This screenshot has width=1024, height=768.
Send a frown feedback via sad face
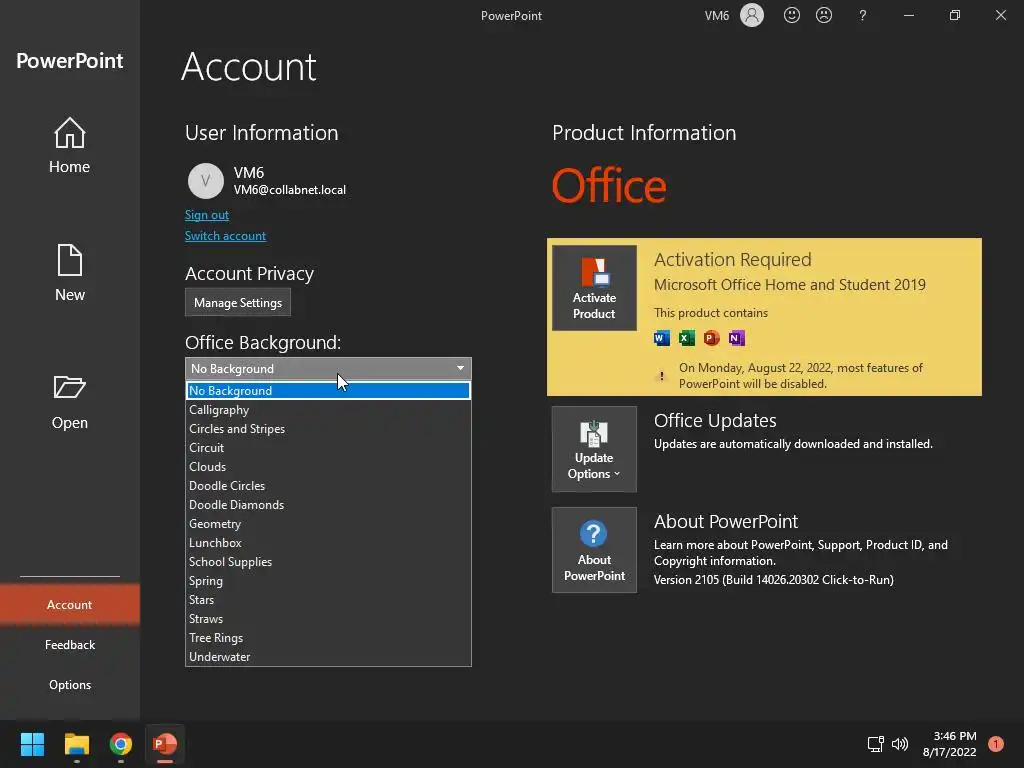point(824,15)
